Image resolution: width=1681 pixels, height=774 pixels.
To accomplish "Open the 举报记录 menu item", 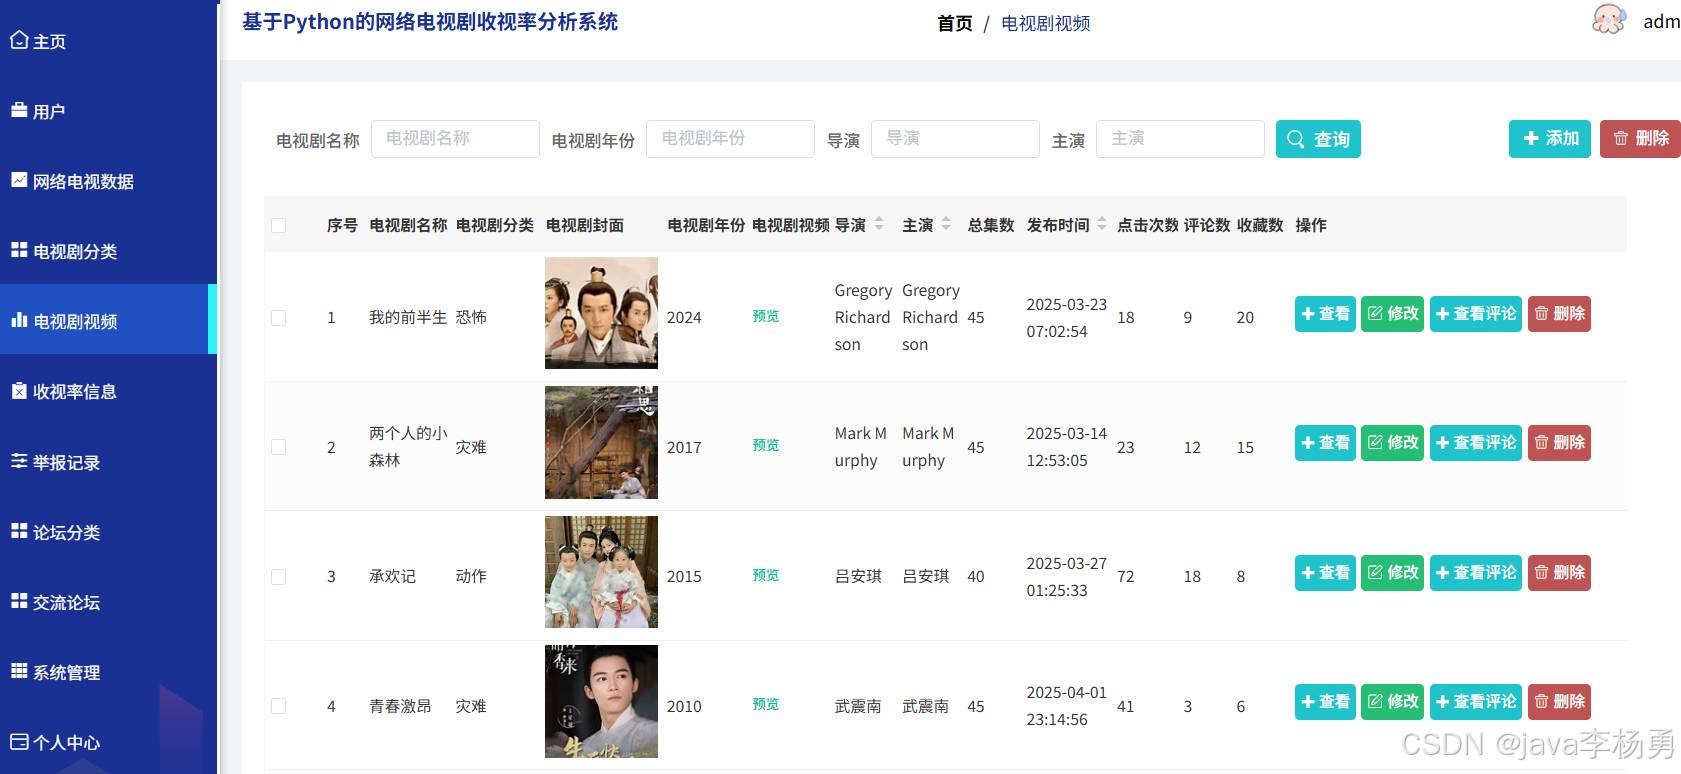I will (x=108, y=462).
